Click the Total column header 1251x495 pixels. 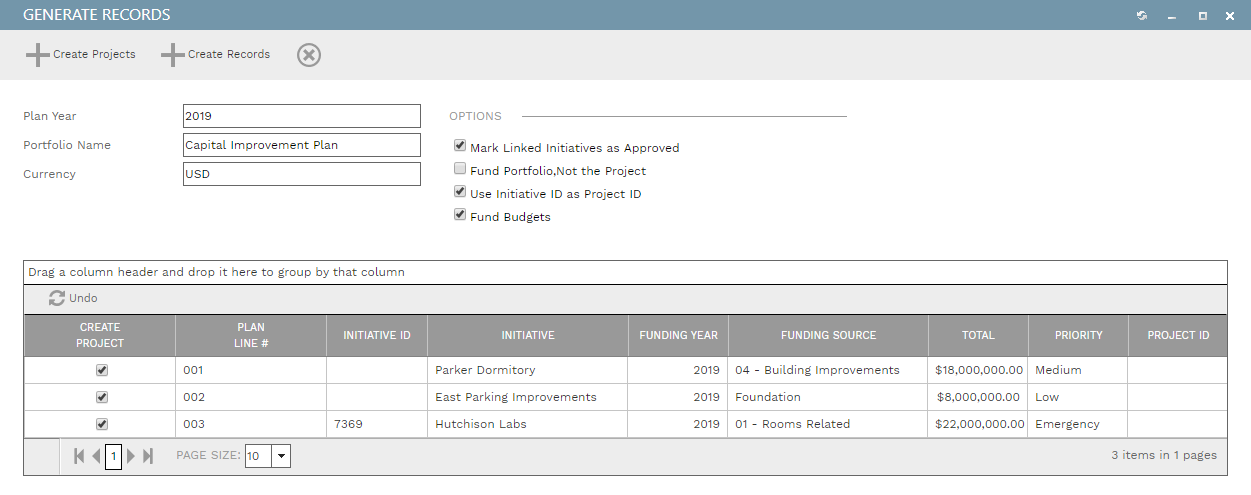(978, 335)
